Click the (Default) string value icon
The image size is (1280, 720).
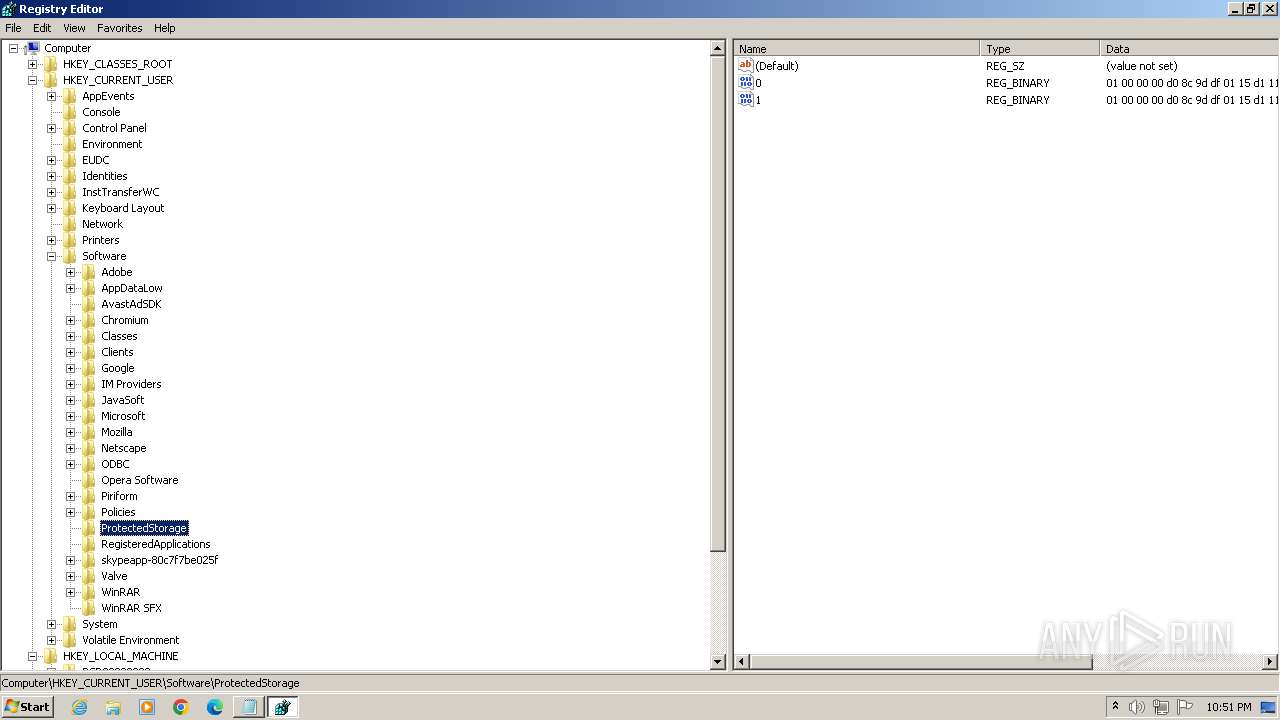pyautogui.click(x=745, y=66)
